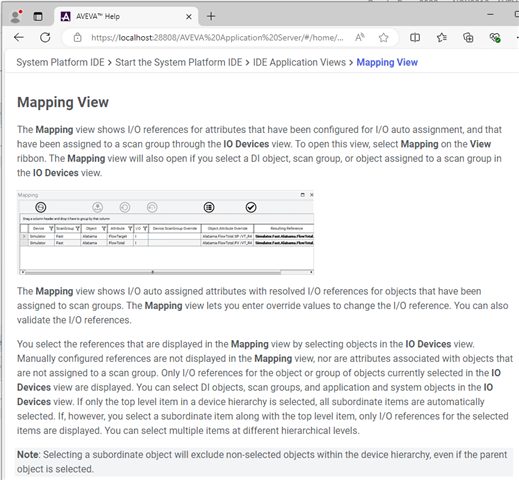Open Start the System Platform IDE breadcrumb

click(179, 62)
